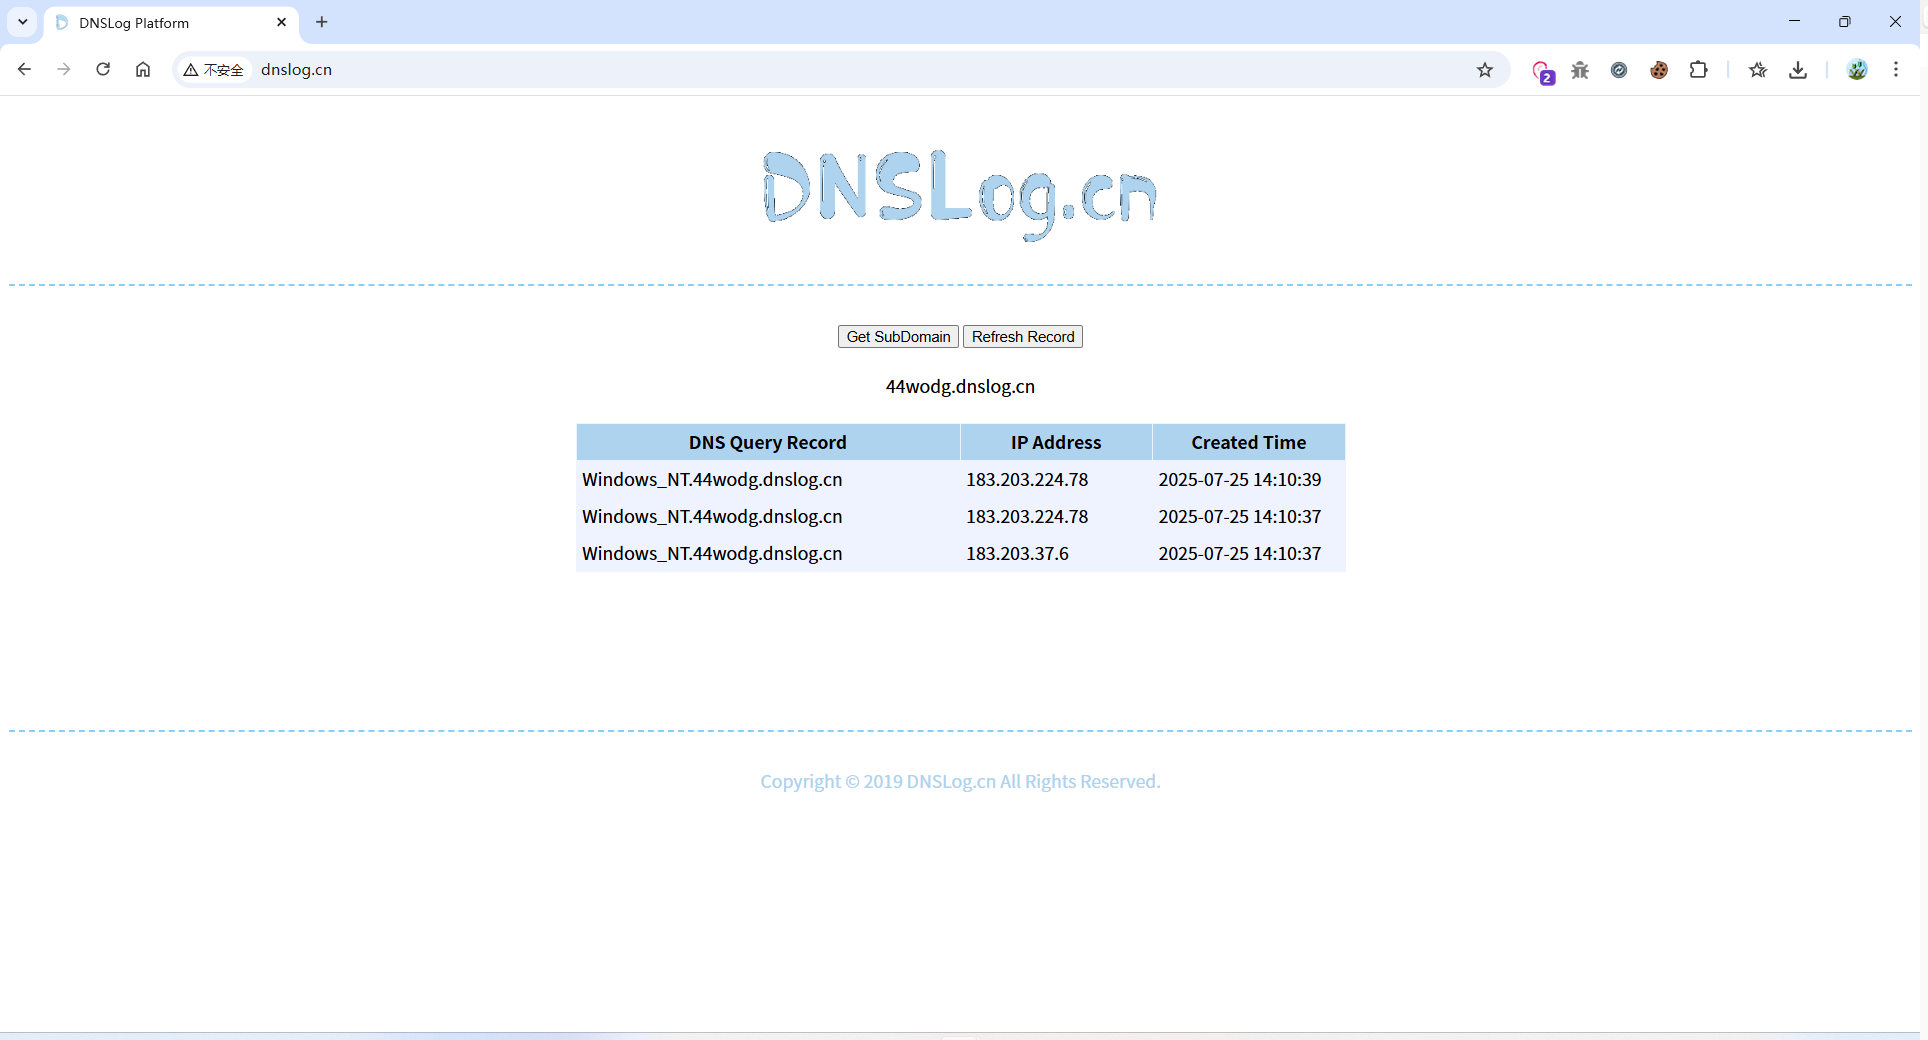This screenshot has height=1040, width=1928.
Task: Open the cookie extension icon
Action: pos(1659,69)
